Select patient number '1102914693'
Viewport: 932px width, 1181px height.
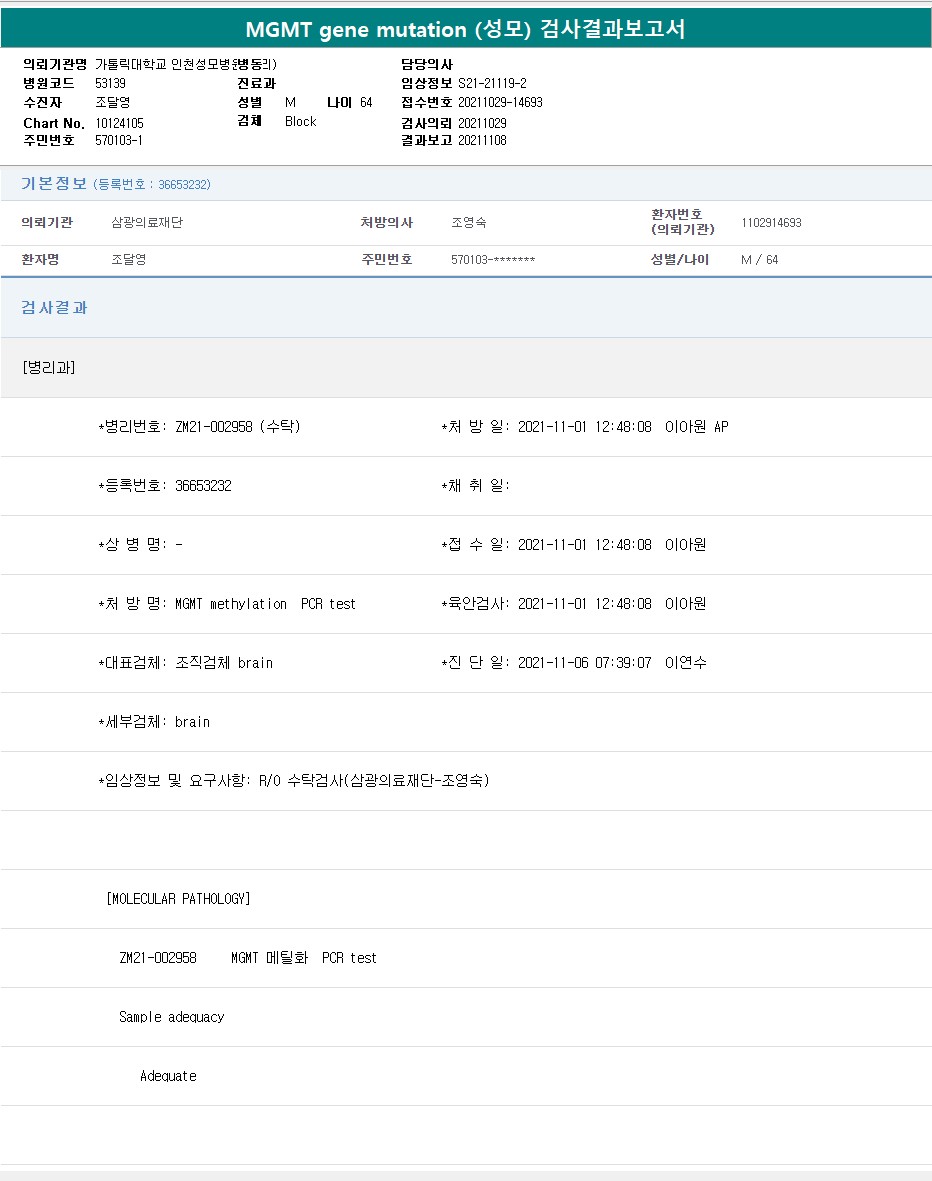point(772,223)
